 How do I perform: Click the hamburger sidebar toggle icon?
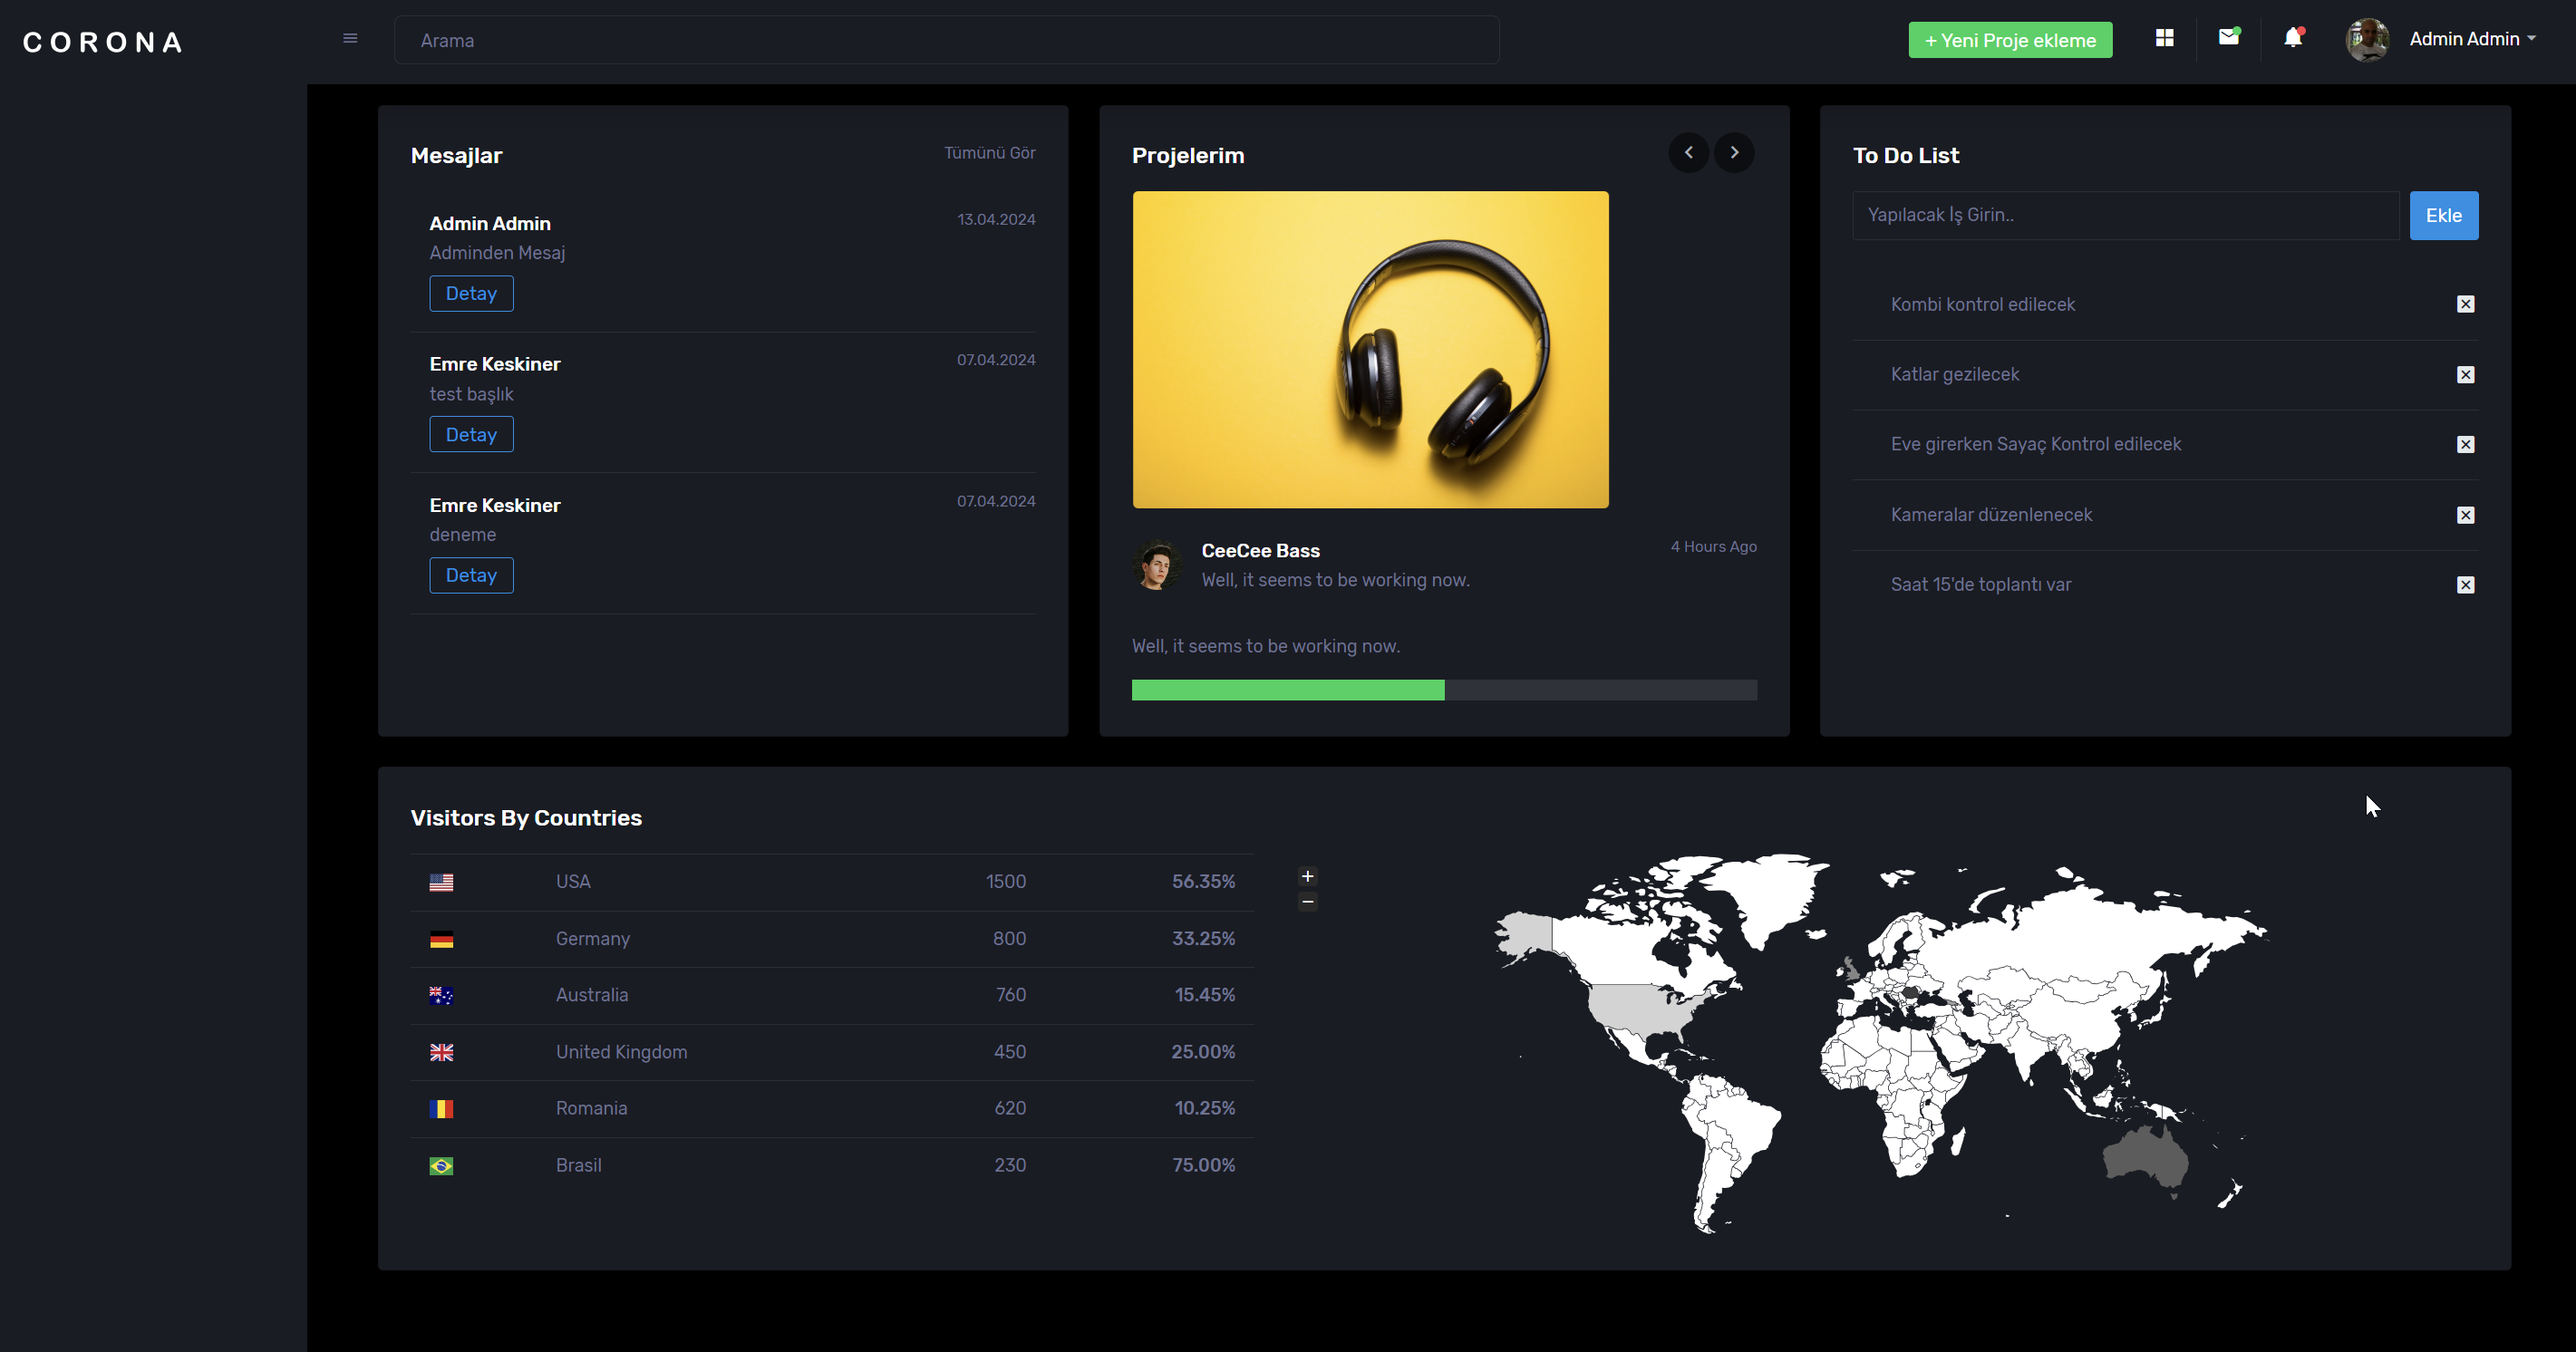click(x=350, y=39)
